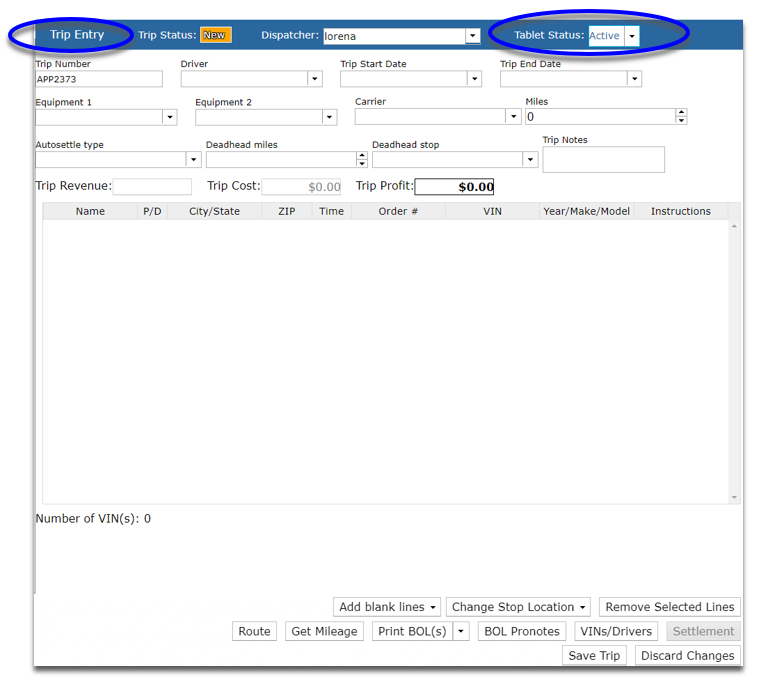Decrease Deadhead miles with down arrow
The height and width of the screenshot is (679, 762).
click(362, 163)
